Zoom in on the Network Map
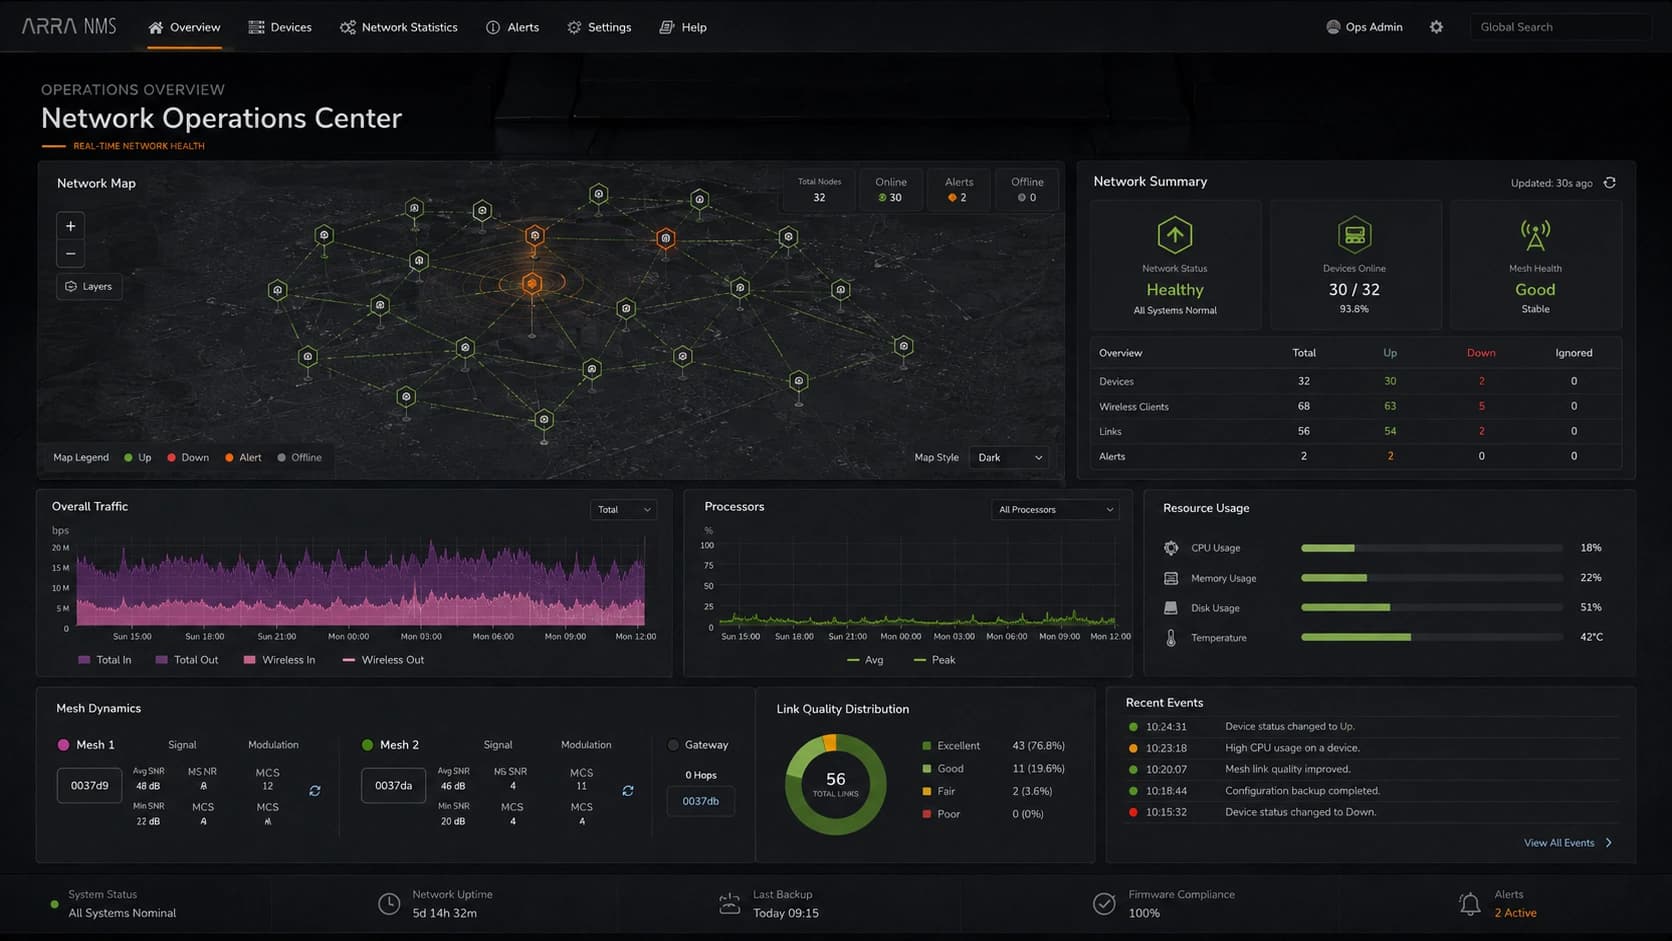The image size is (1672, 941). click(70, 226)
